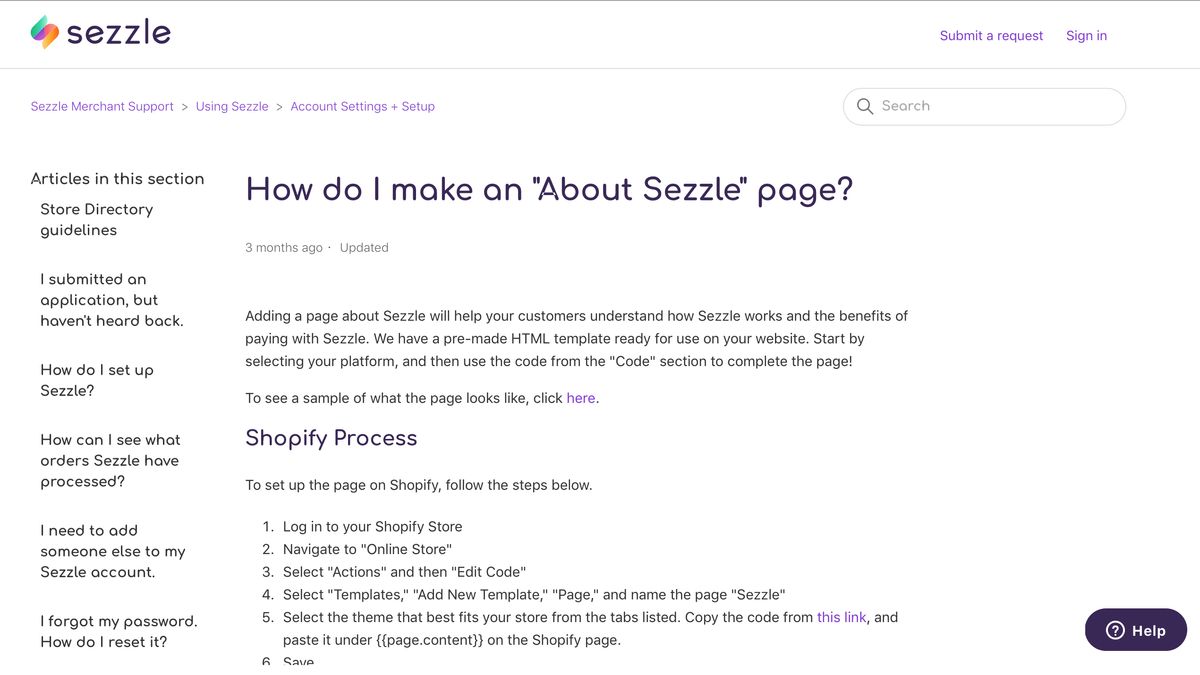This screenshot has width=1200, height=675.
Task: Navigate to Account Settings + Setup breadcrumb
Action: 362,106
